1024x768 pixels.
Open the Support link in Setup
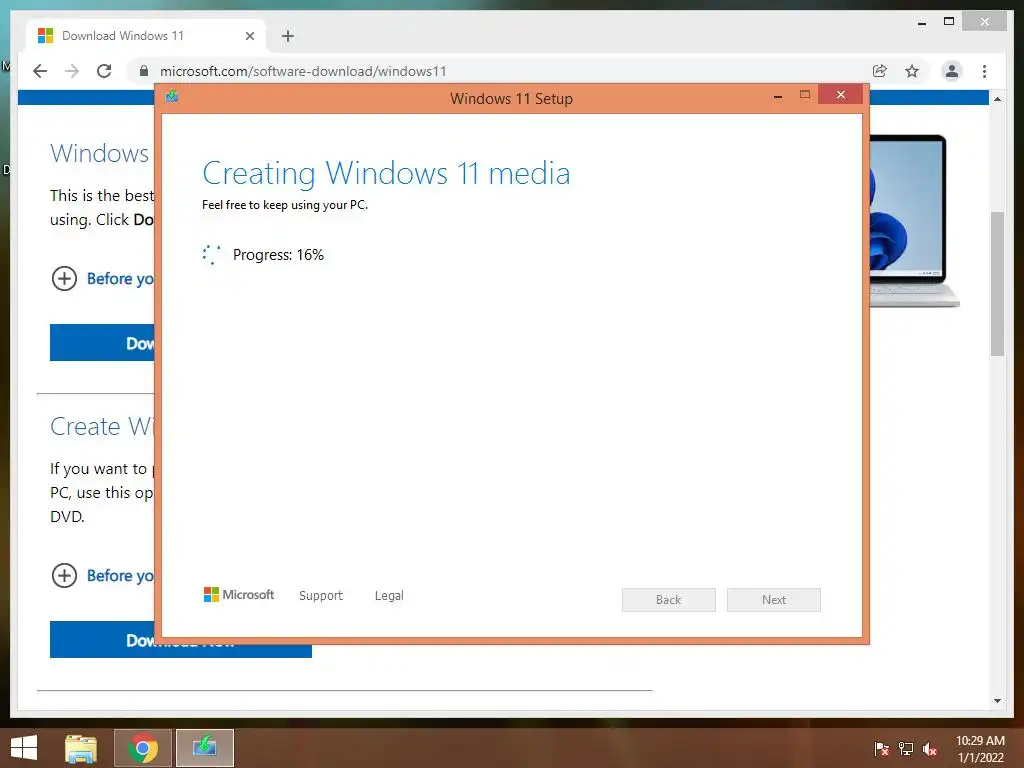(x=321, y=596)
